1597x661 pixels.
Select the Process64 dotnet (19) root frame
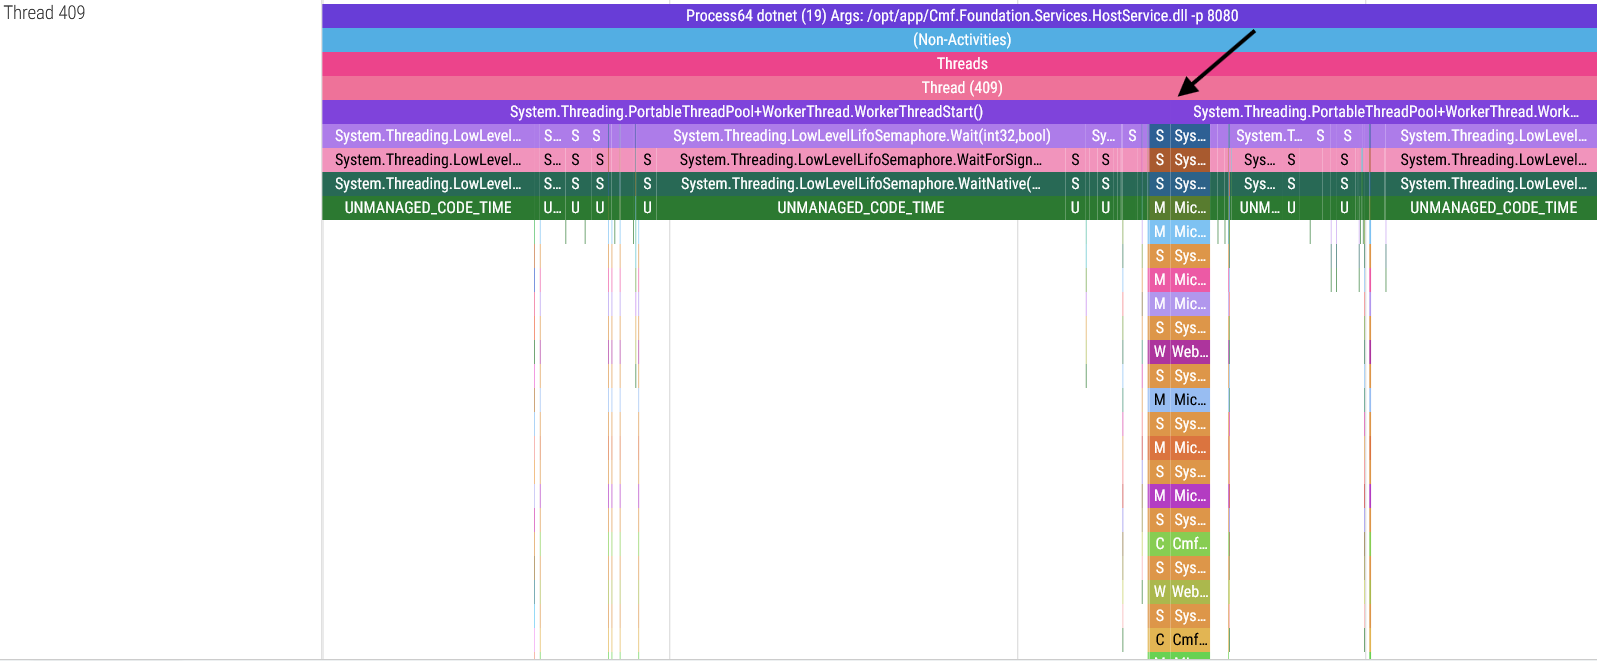(960, 16)
